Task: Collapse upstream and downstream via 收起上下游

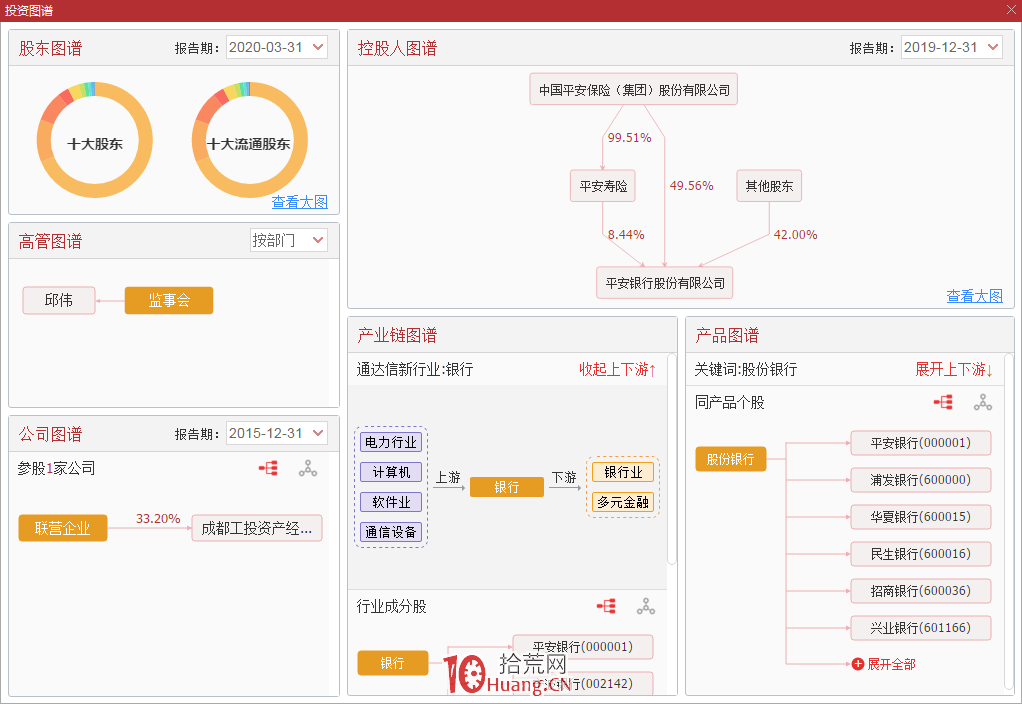Action: click(x=617, y=370)
